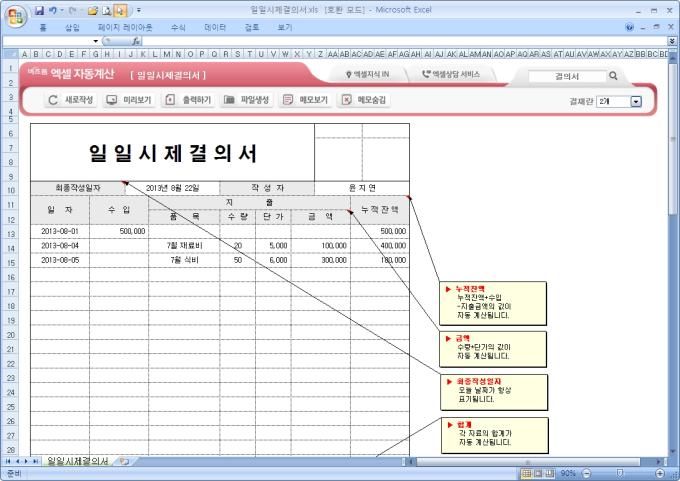
Task: Click the 메모보기 button
Action: click(305, 100)
